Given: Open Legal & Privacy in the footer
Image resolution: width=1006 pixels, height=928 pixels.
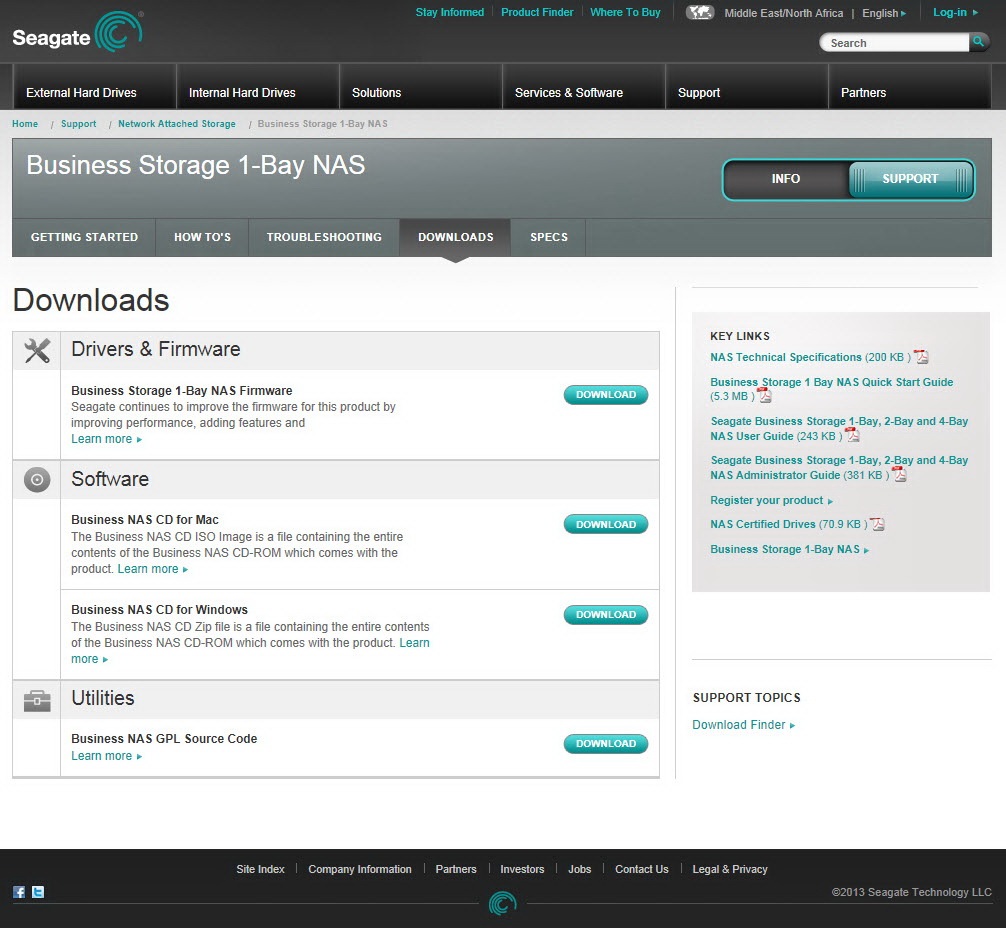Looking at the screenshot, I should point(729,869).
